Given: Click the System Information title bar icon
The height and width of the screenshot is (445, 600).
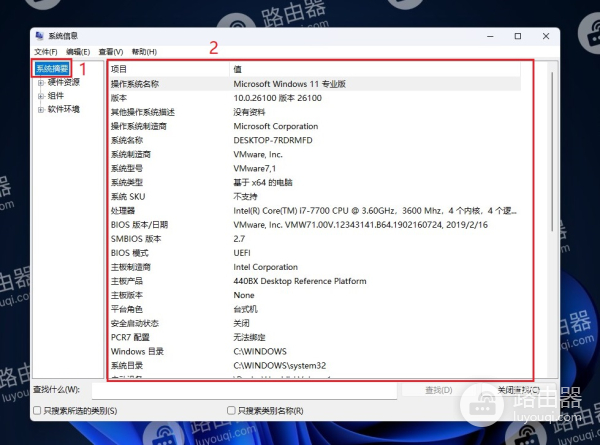Looking at the screenshot, I should pyautogui.click(x=39, y=36).
